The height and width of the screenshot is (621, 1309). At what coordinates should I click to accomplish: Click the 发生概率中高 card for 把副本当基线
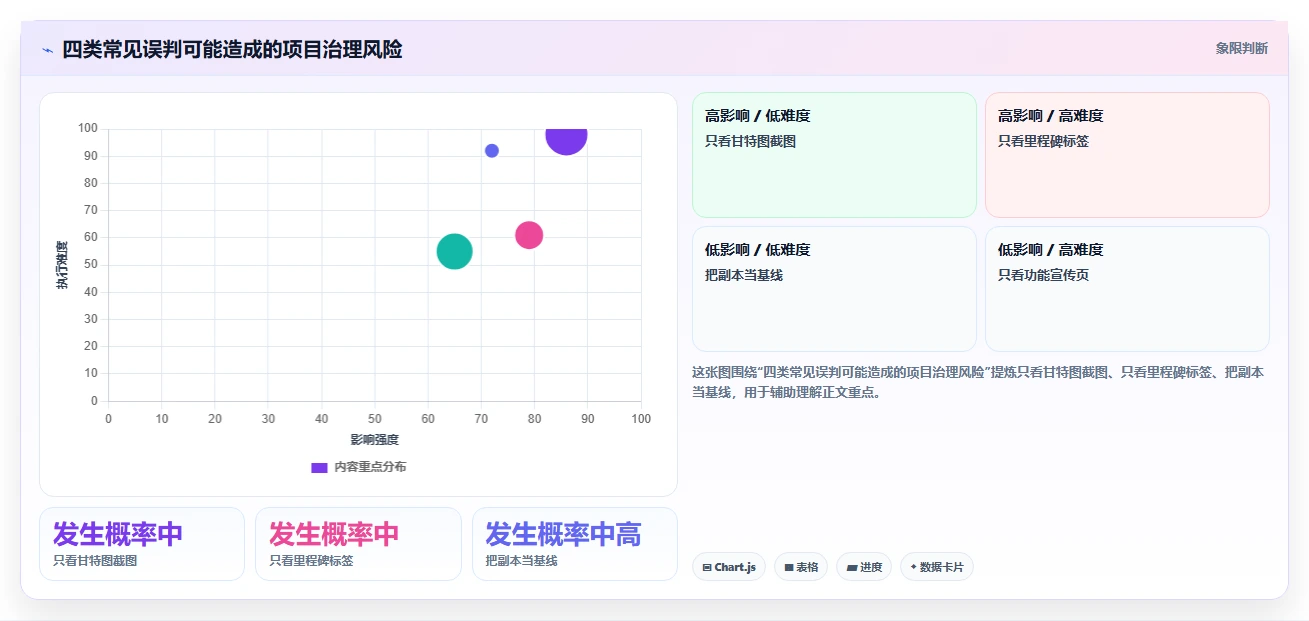575,544
